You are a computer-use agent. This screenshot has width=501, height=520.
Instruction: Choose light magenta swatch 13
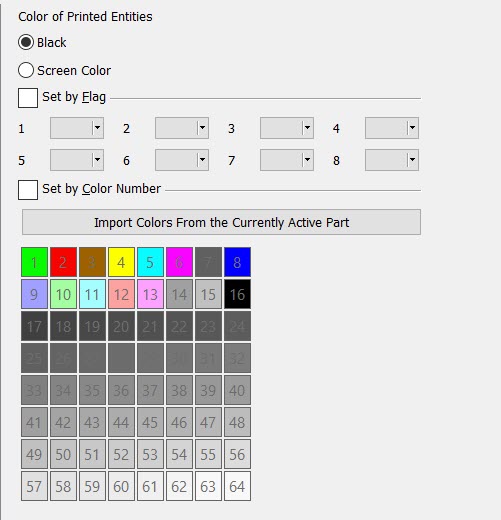coord(150,294)
